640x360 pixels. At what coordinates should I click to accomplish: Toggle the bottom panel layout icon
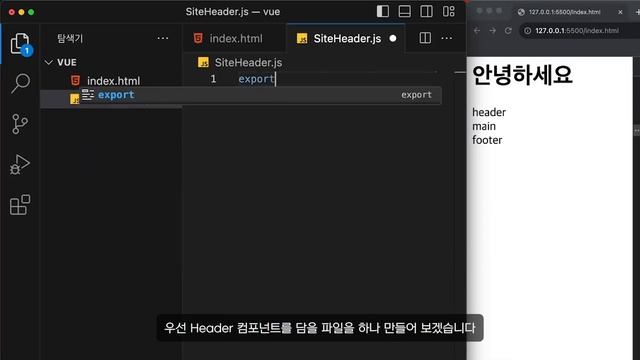click(x=404, y=11)
